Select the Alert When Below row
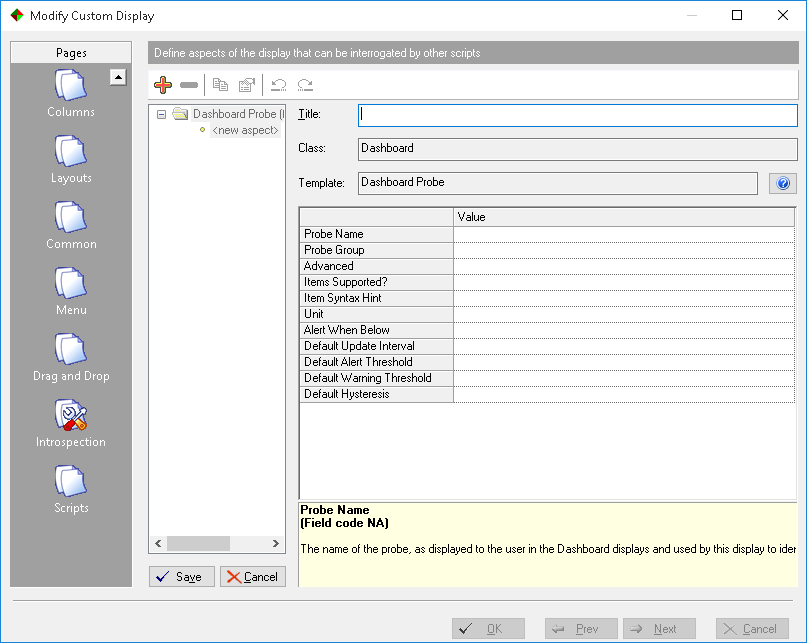 (x=376, y=330)
